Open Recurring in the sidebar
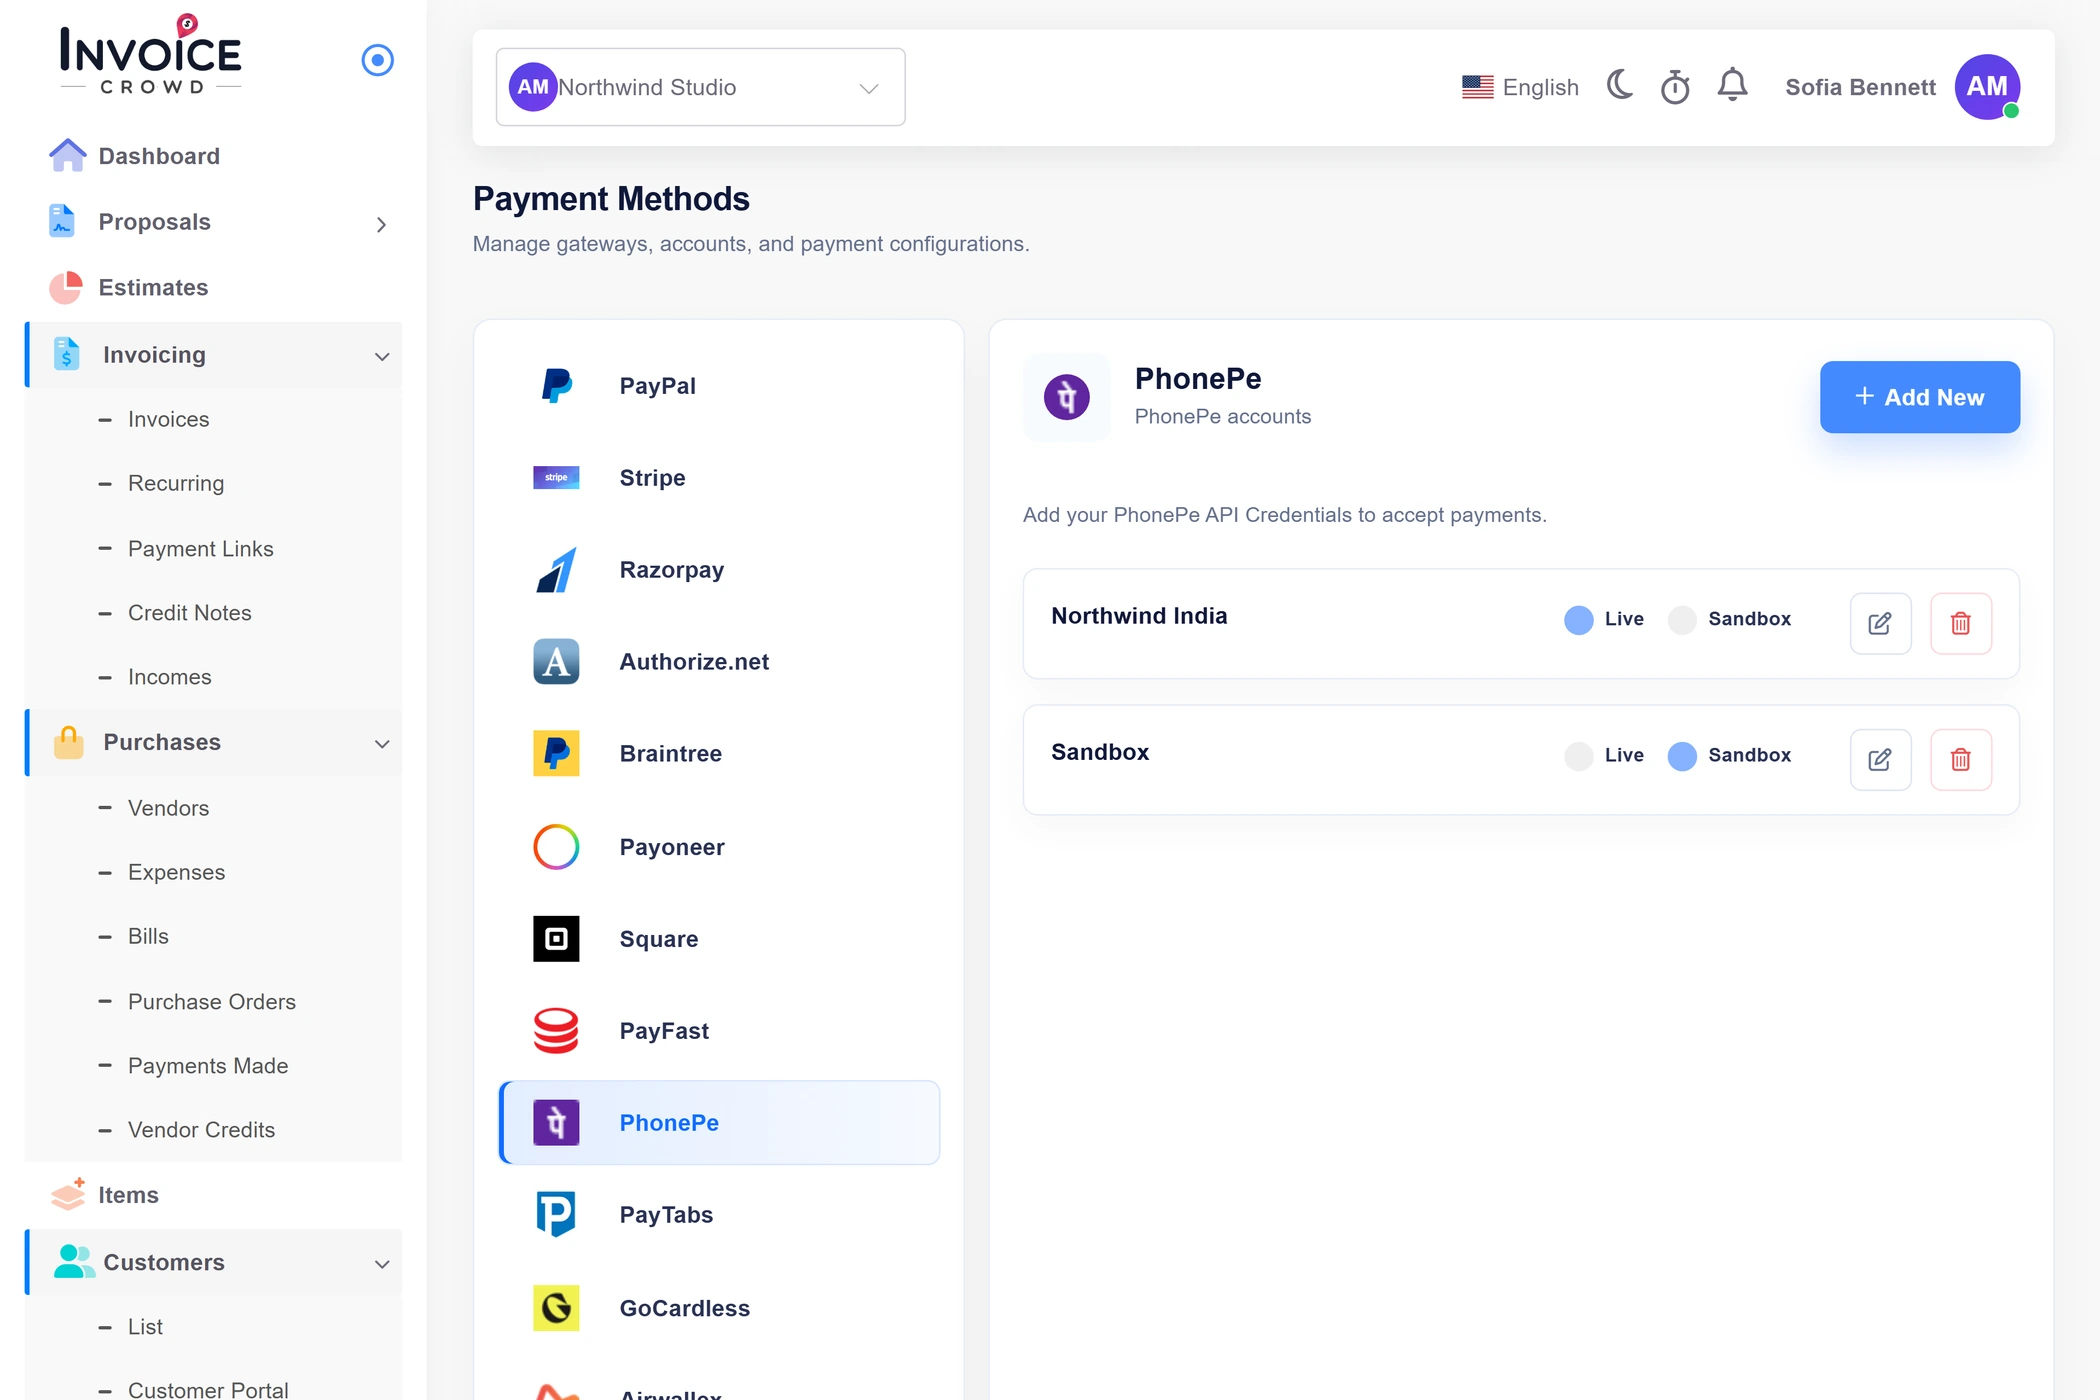The width and height of the screenshot is (2100, 1400). click(x=176, y=483)
